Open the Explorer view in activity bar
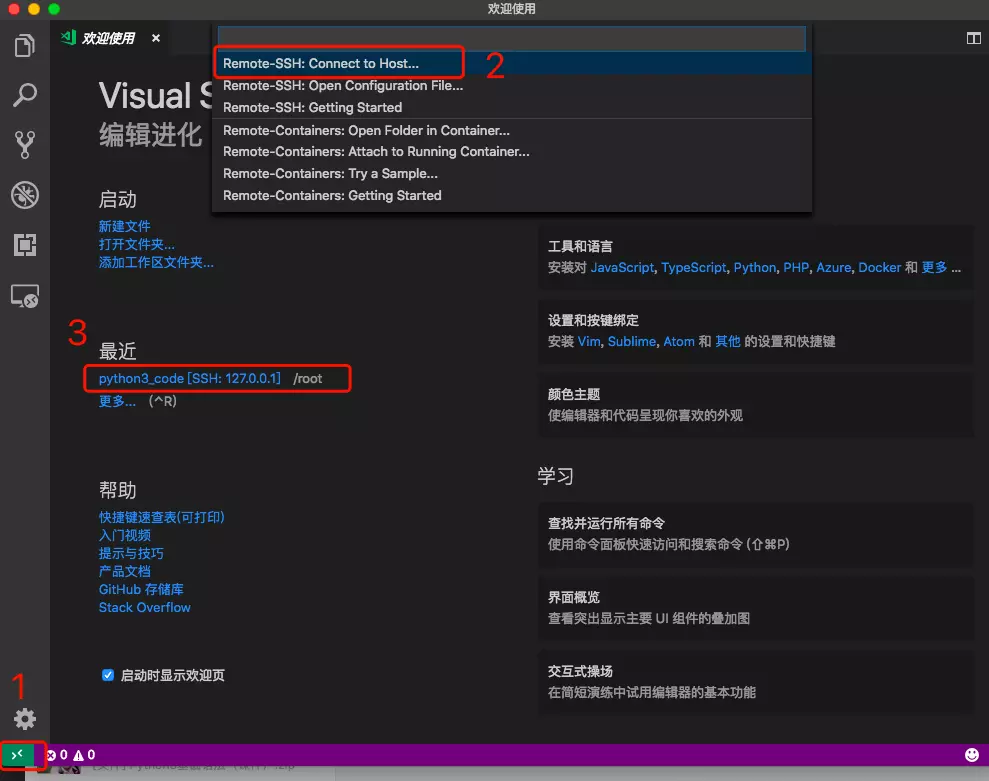 coord(25,45)
